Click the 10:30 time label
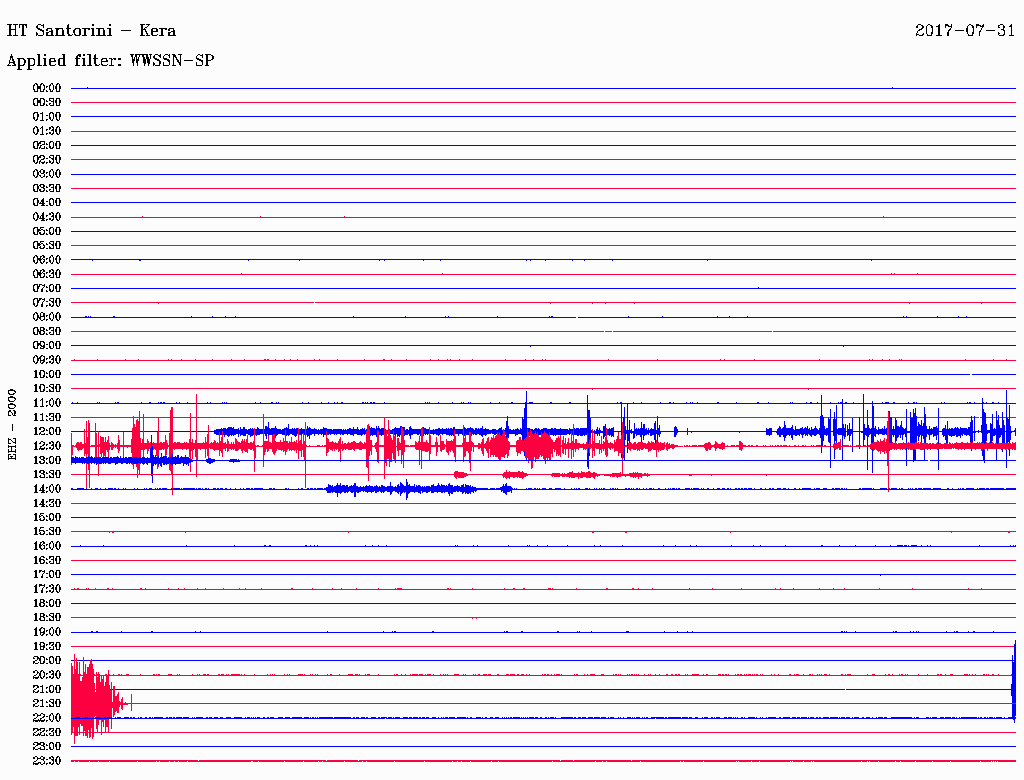Image resolution: width=1024 pixels, height=780 pixels. pyautogui.click(x=47, y=389)
